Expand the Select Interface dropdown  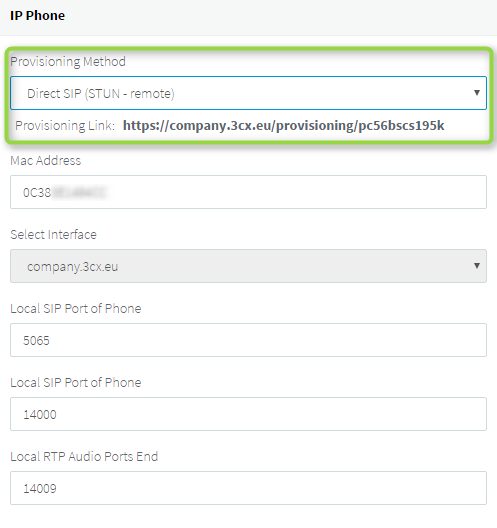click(x=248, y=266)
